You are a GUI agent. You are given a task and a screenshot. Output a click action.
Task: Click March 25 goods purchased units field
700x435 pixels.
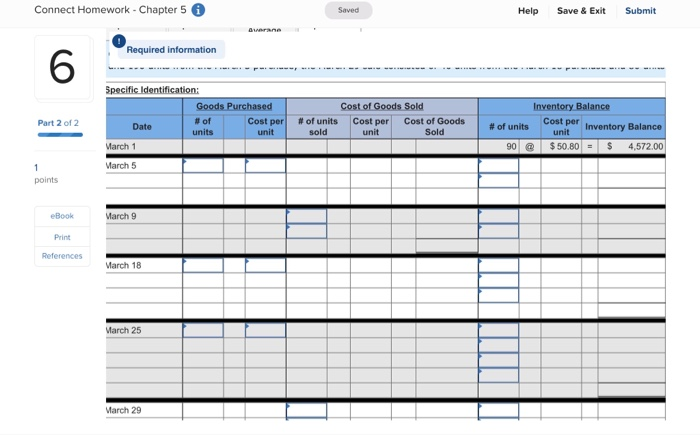(x=203, y=330)
